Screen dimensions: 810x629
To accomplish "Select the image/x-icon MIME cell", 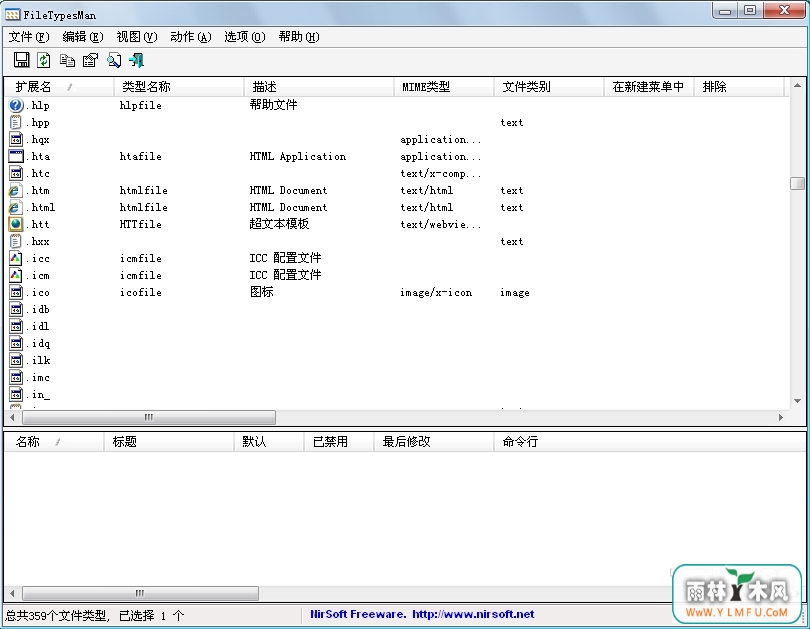I will click(436, 293).
